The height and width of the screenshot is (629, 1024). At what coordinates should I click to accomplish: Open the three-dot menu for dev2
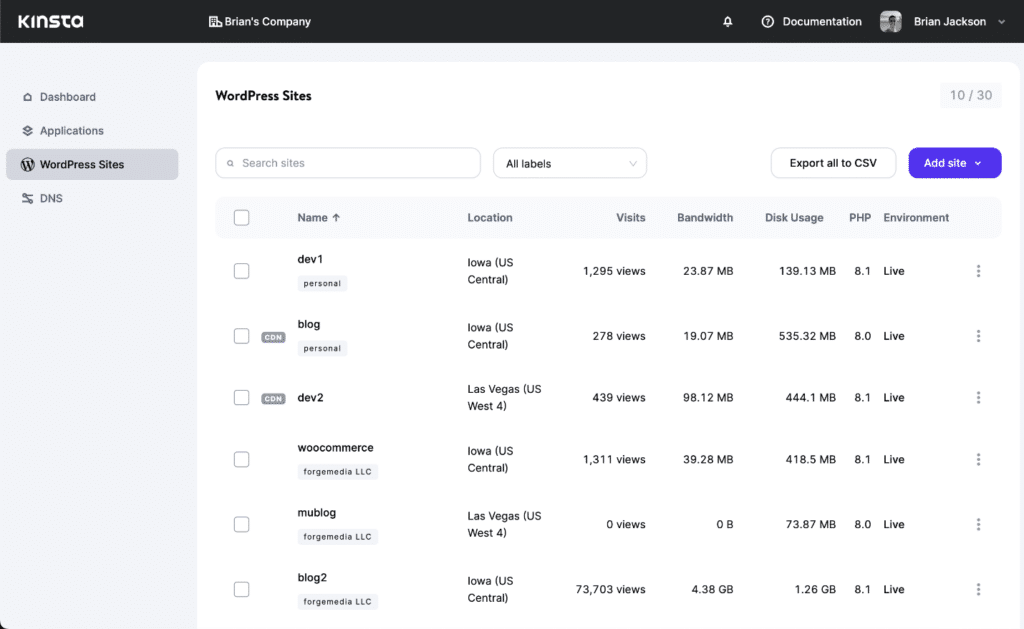(978, 397)
